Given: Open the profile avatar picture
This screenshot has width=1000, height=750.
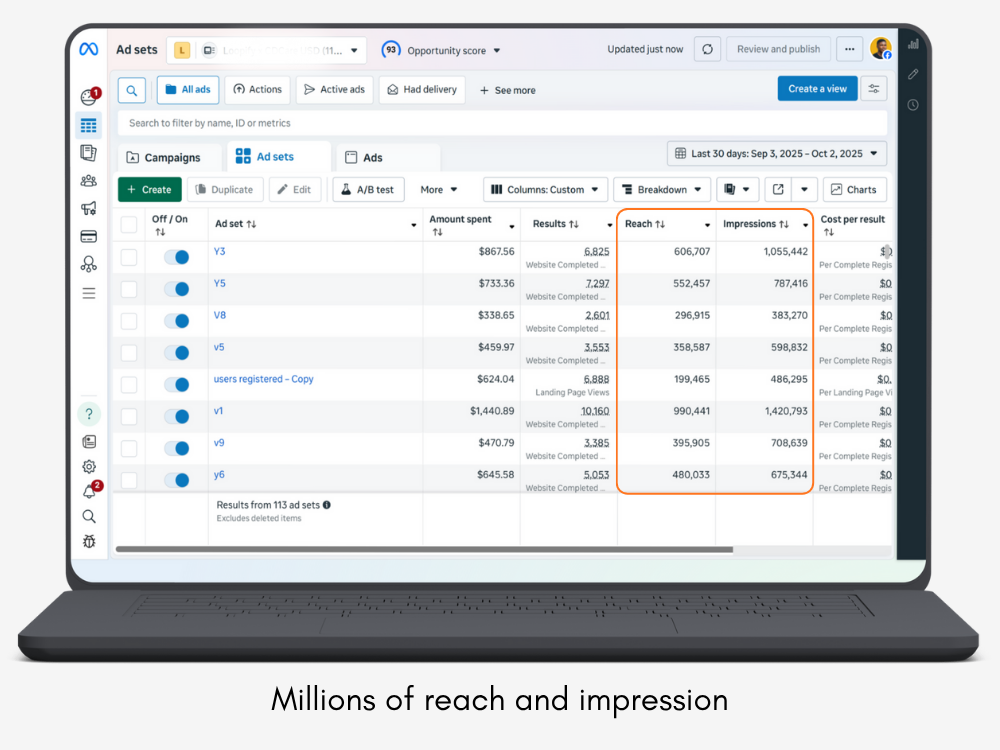Looking at the screenshot, I should pos(881,48).
